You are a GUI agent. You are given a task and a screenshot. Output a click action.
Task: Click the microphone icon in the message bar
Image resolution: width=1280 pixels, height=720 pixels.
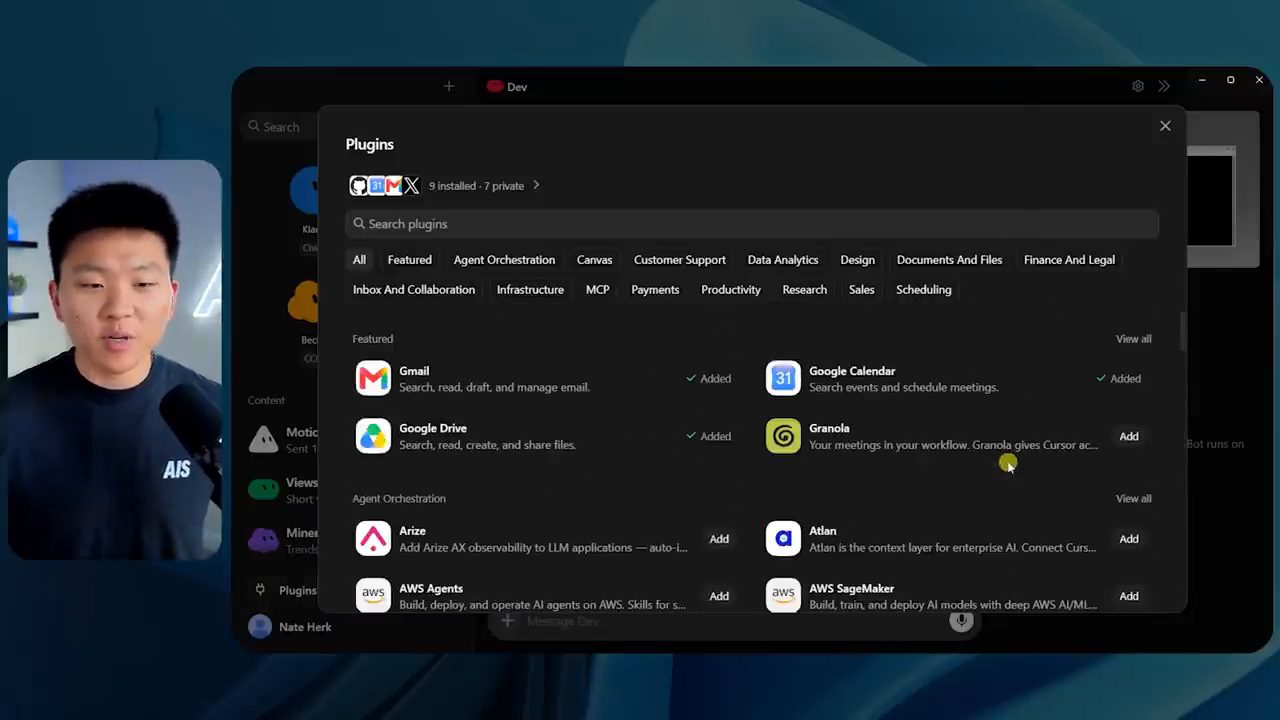pyautogui.click(x=961, y=621)
